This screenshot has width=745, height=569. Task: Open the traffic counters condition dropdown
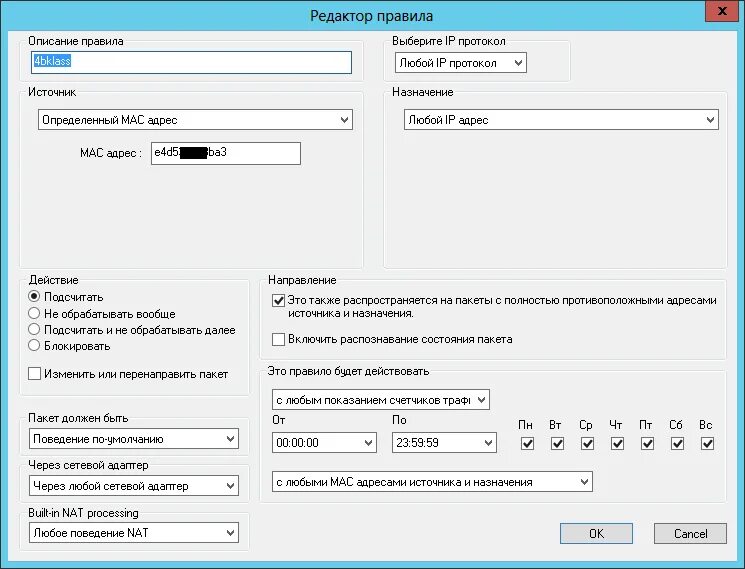click(381, 400)
